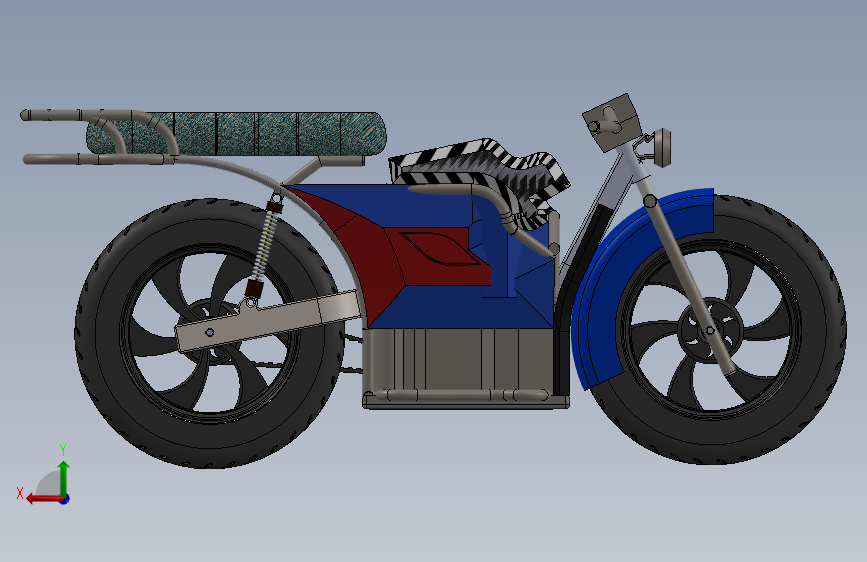The width and height of the screenshot is (867, 562).
Task: Select the gray rear swing arm
Action: pyautogui.click(x=268, y=321)
